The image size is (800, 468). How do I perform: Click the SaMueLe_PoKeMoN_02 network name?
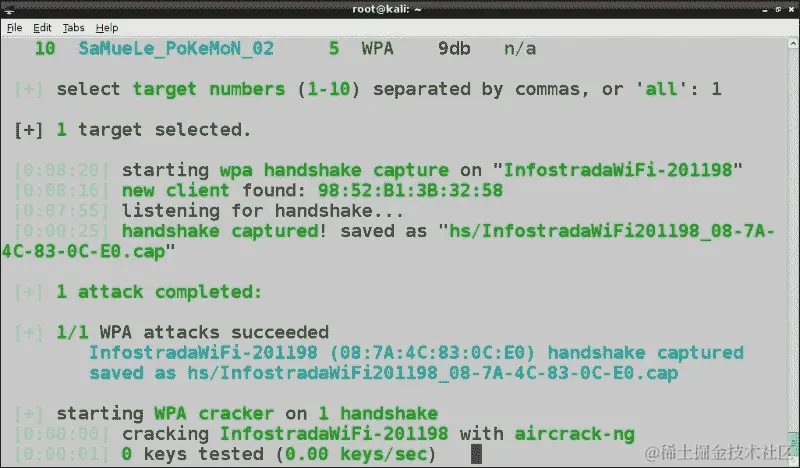pos(176,48)
